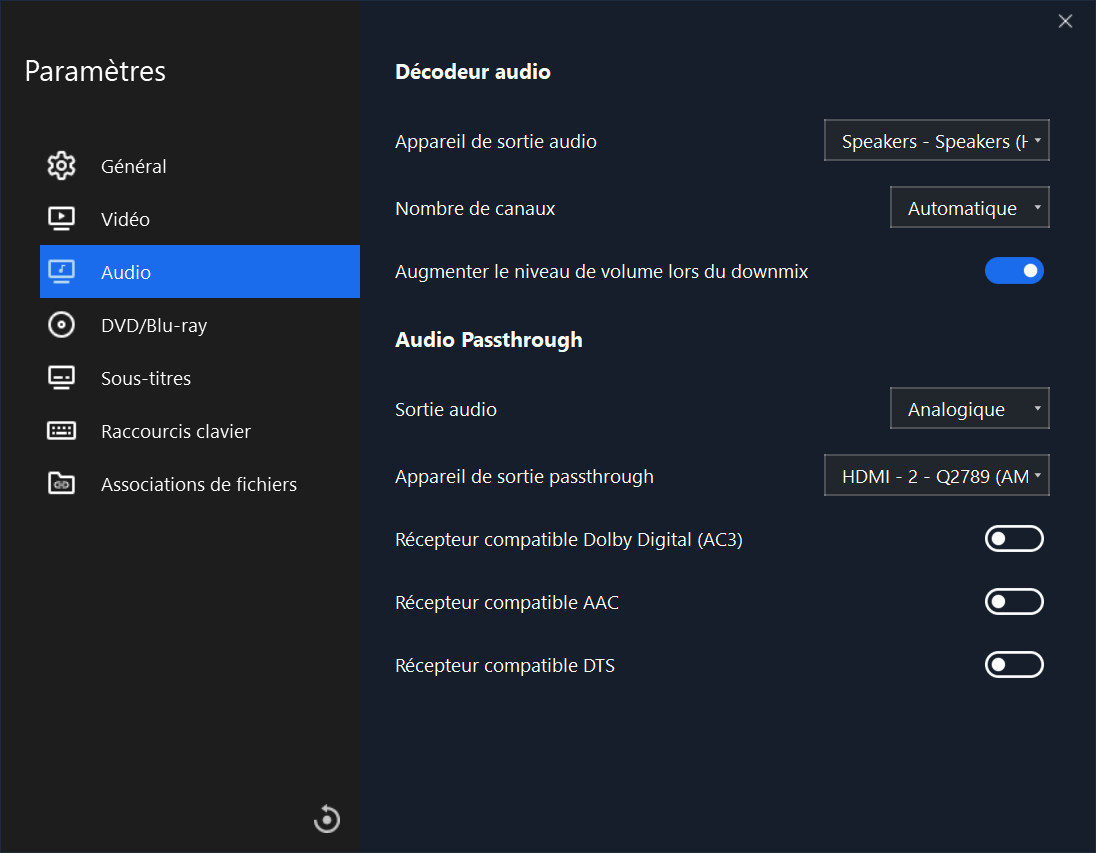The width and height of the screenshot is (1096, 853).
Task: Enable Dolby Digital (AC3) receiver toggle
Action: coord(1014,540)
